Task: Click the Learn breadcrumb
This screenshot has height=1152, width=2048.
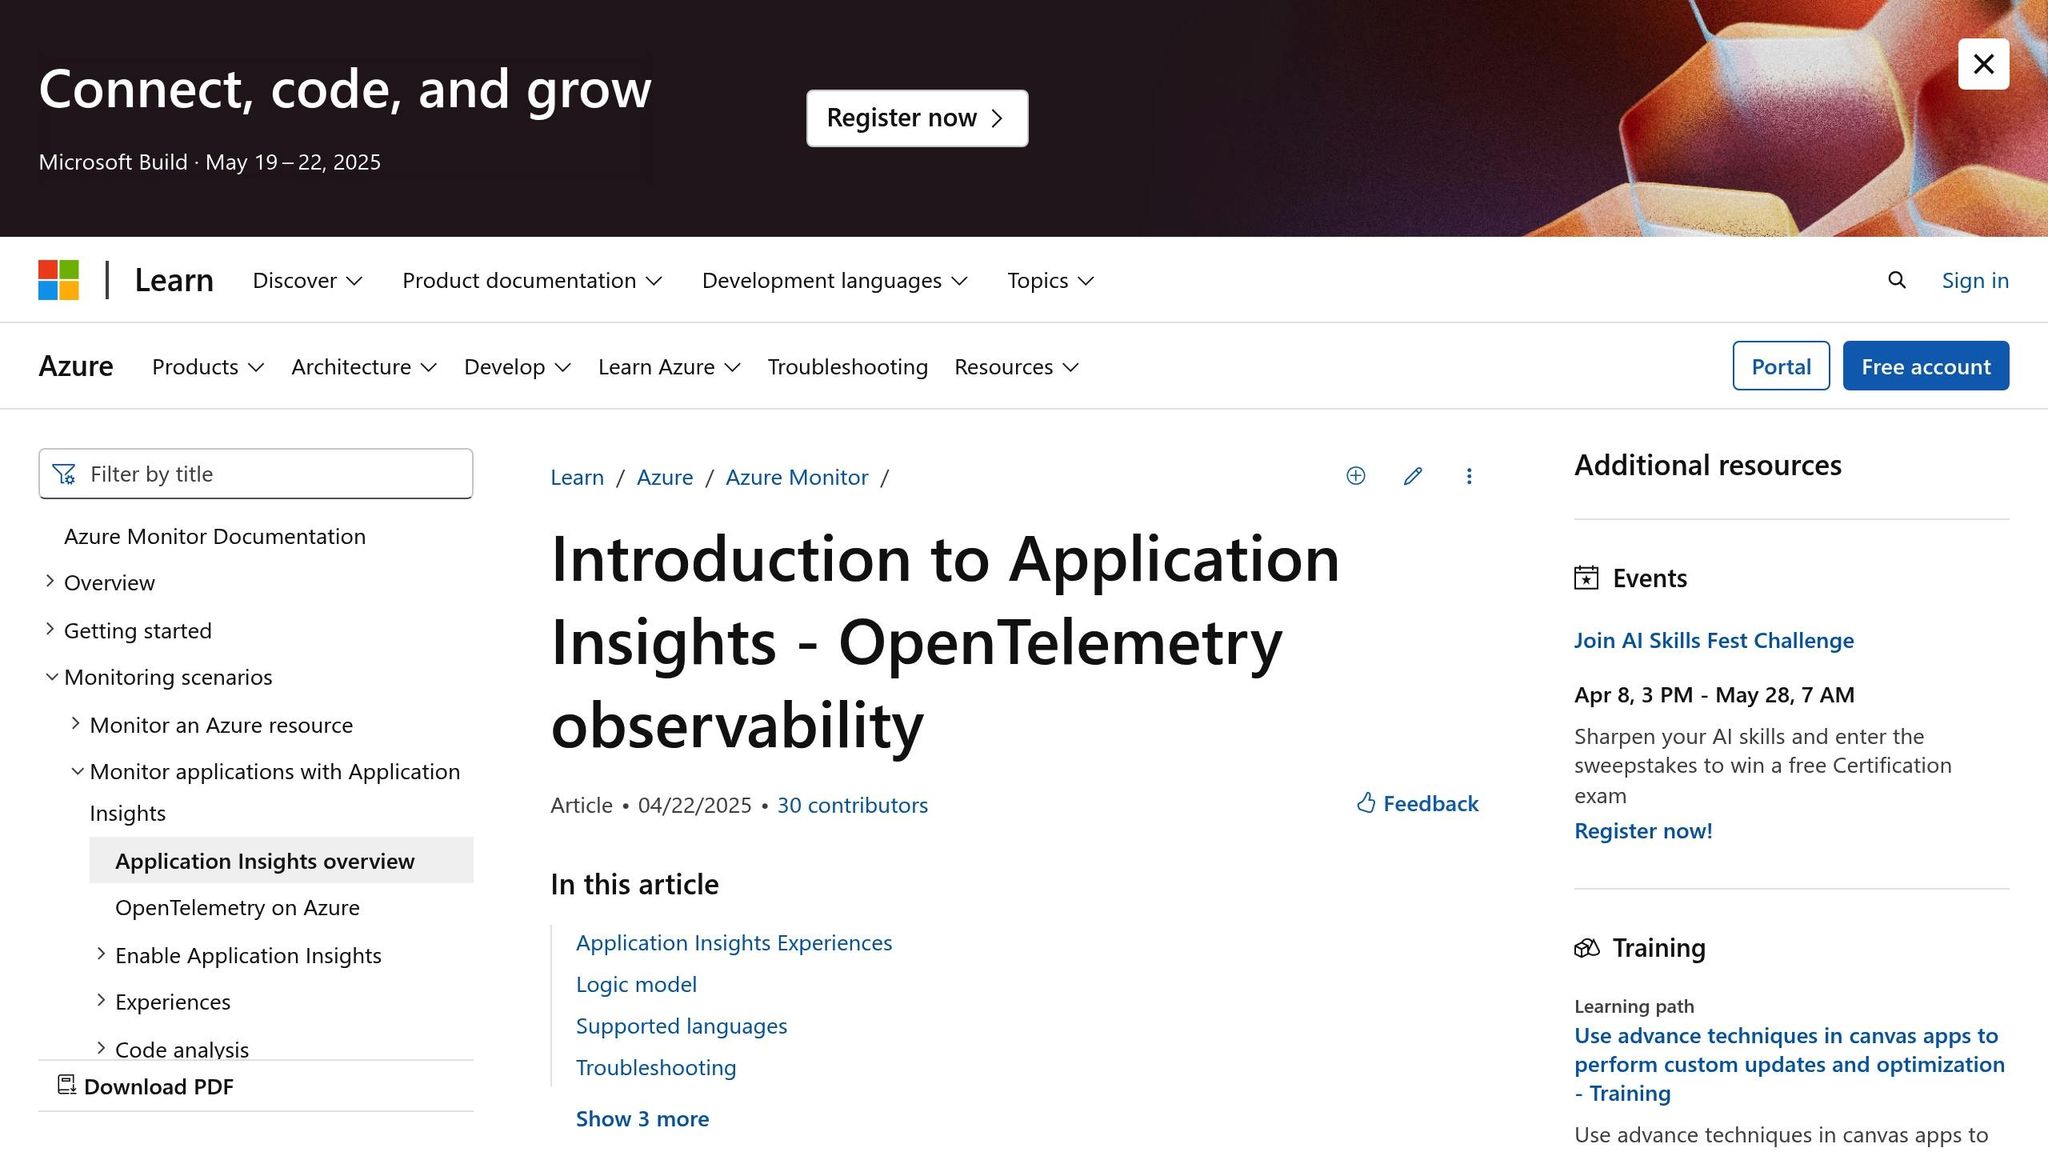Action: coord(577,477)
